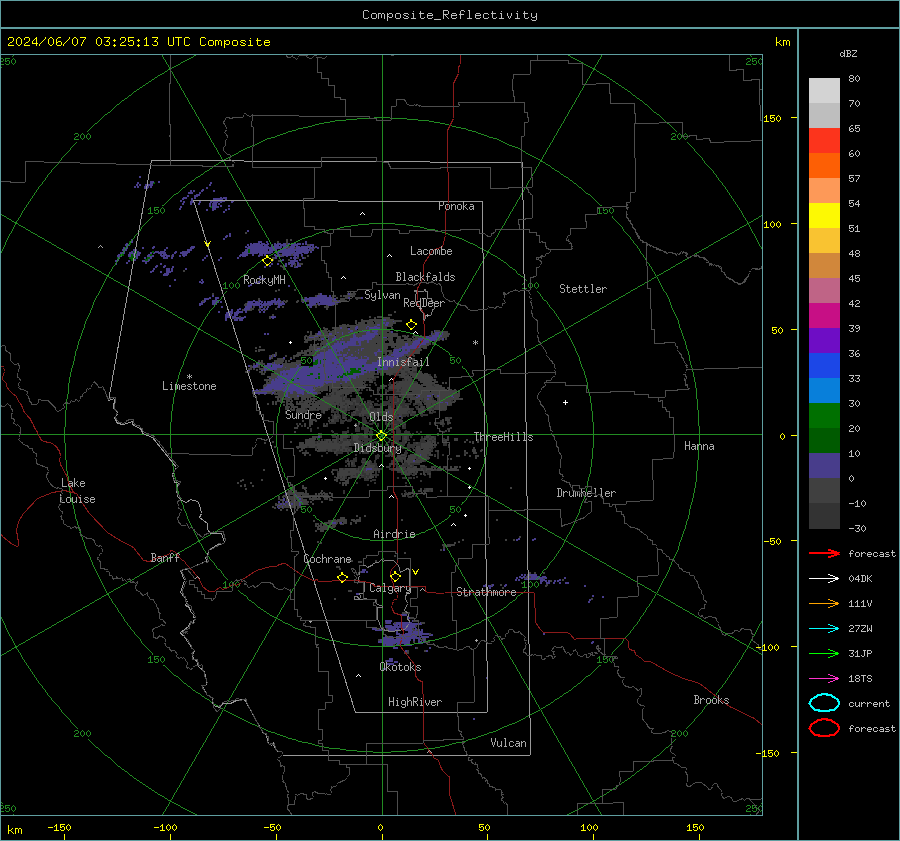Screen dimensions: 900x841
Task: Click the white 04DK arrow symbol
Action: 824,579
